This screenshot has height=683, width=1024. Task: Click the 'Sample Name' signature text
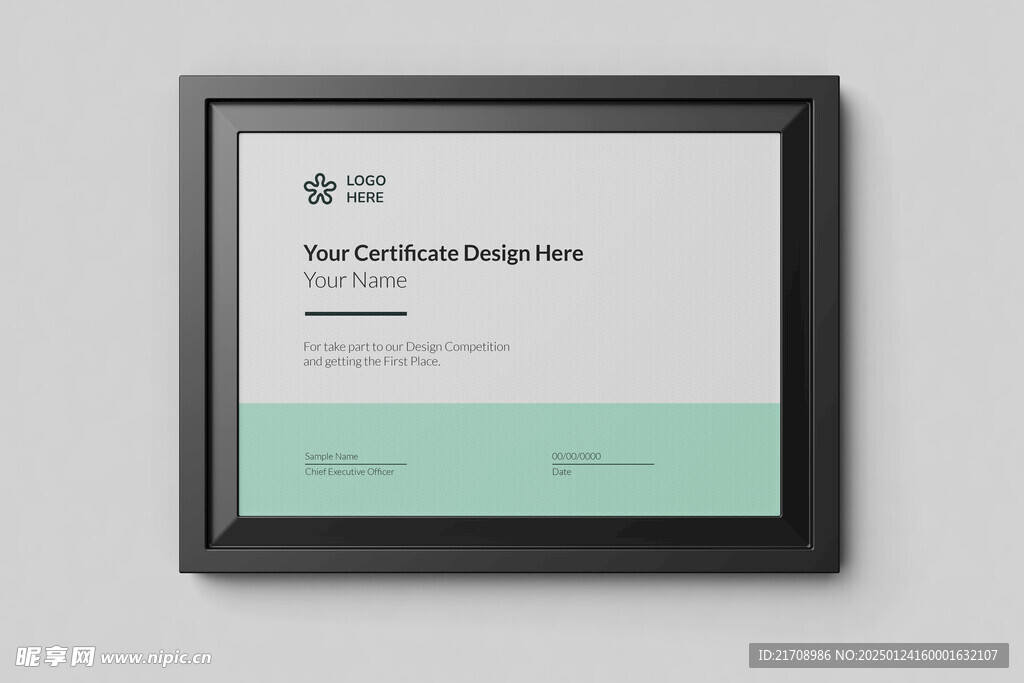331,456
